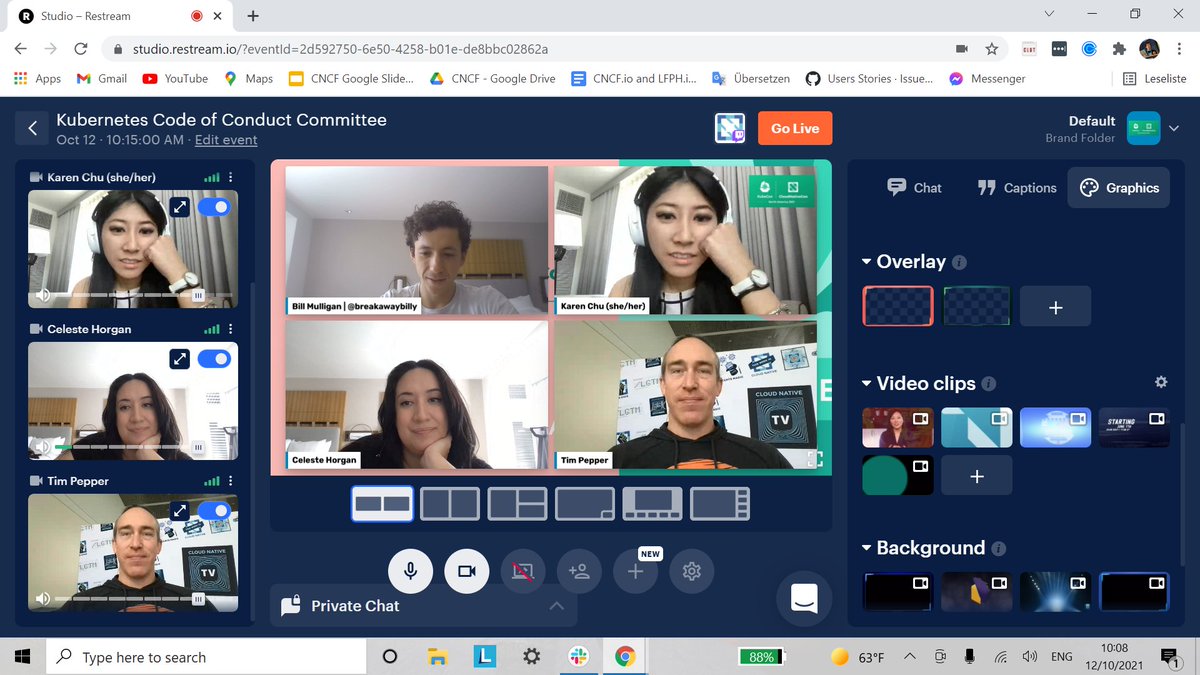The width and height of the screenshot is (1200, 675).
Task: Click Tim Pepper's speaker volume icon
Action: pyautogui.click(x=42, y=599)
